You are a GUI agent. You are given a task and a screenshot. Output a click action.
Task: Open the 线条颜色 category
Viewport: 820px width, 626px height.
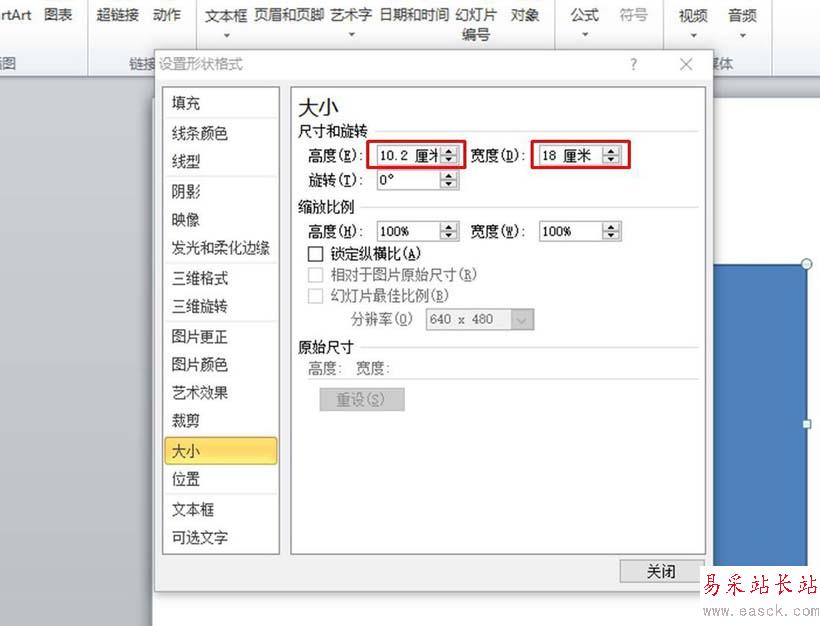click(199, 133)
